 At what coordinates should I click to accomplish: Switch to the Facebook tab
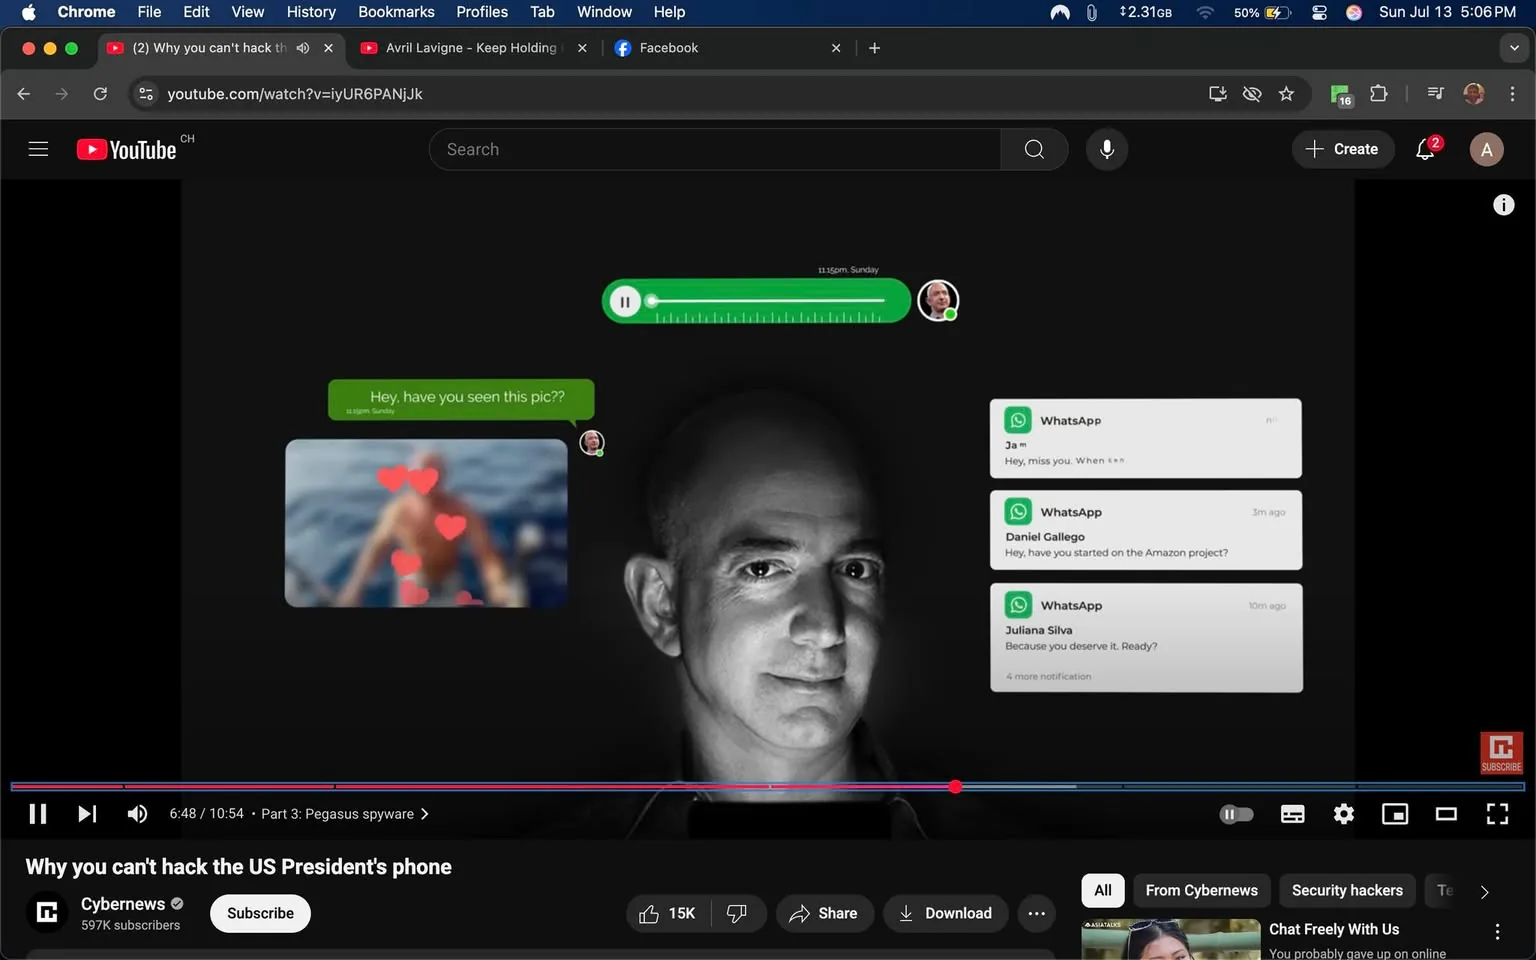[670, 47]
